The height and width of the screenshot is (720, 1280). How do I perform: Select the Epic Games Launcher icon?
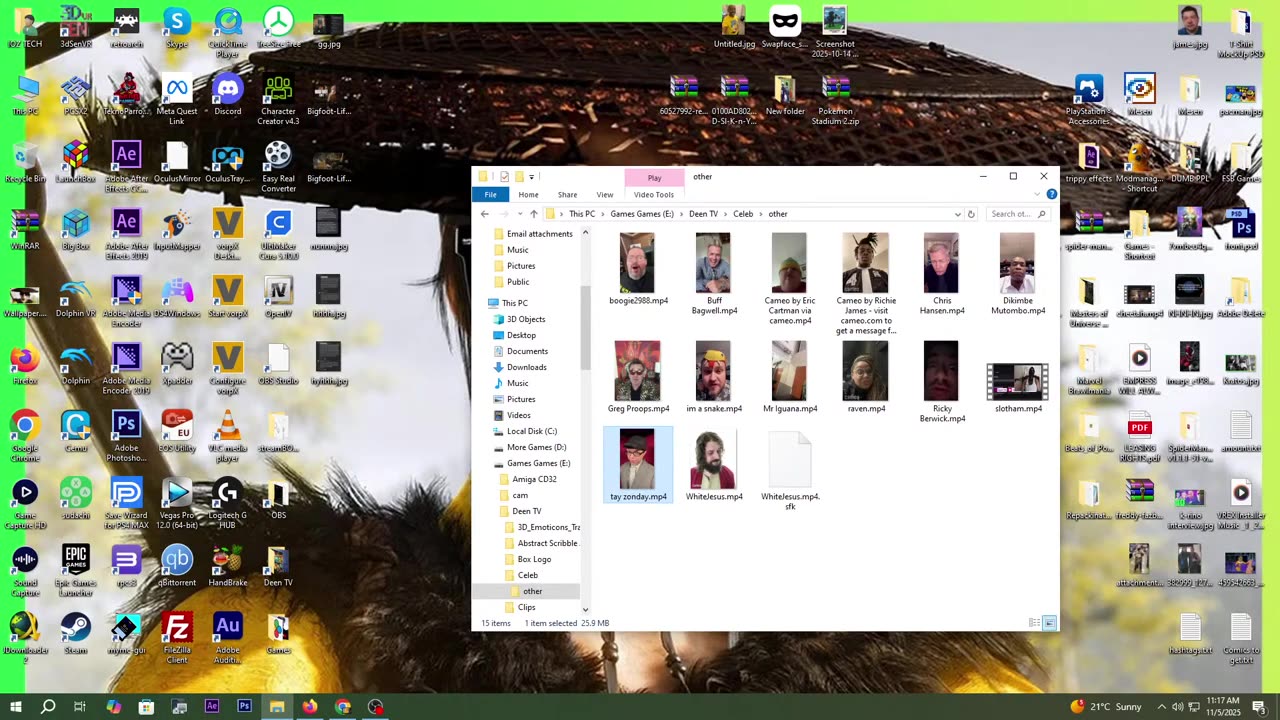pos(75,572)
